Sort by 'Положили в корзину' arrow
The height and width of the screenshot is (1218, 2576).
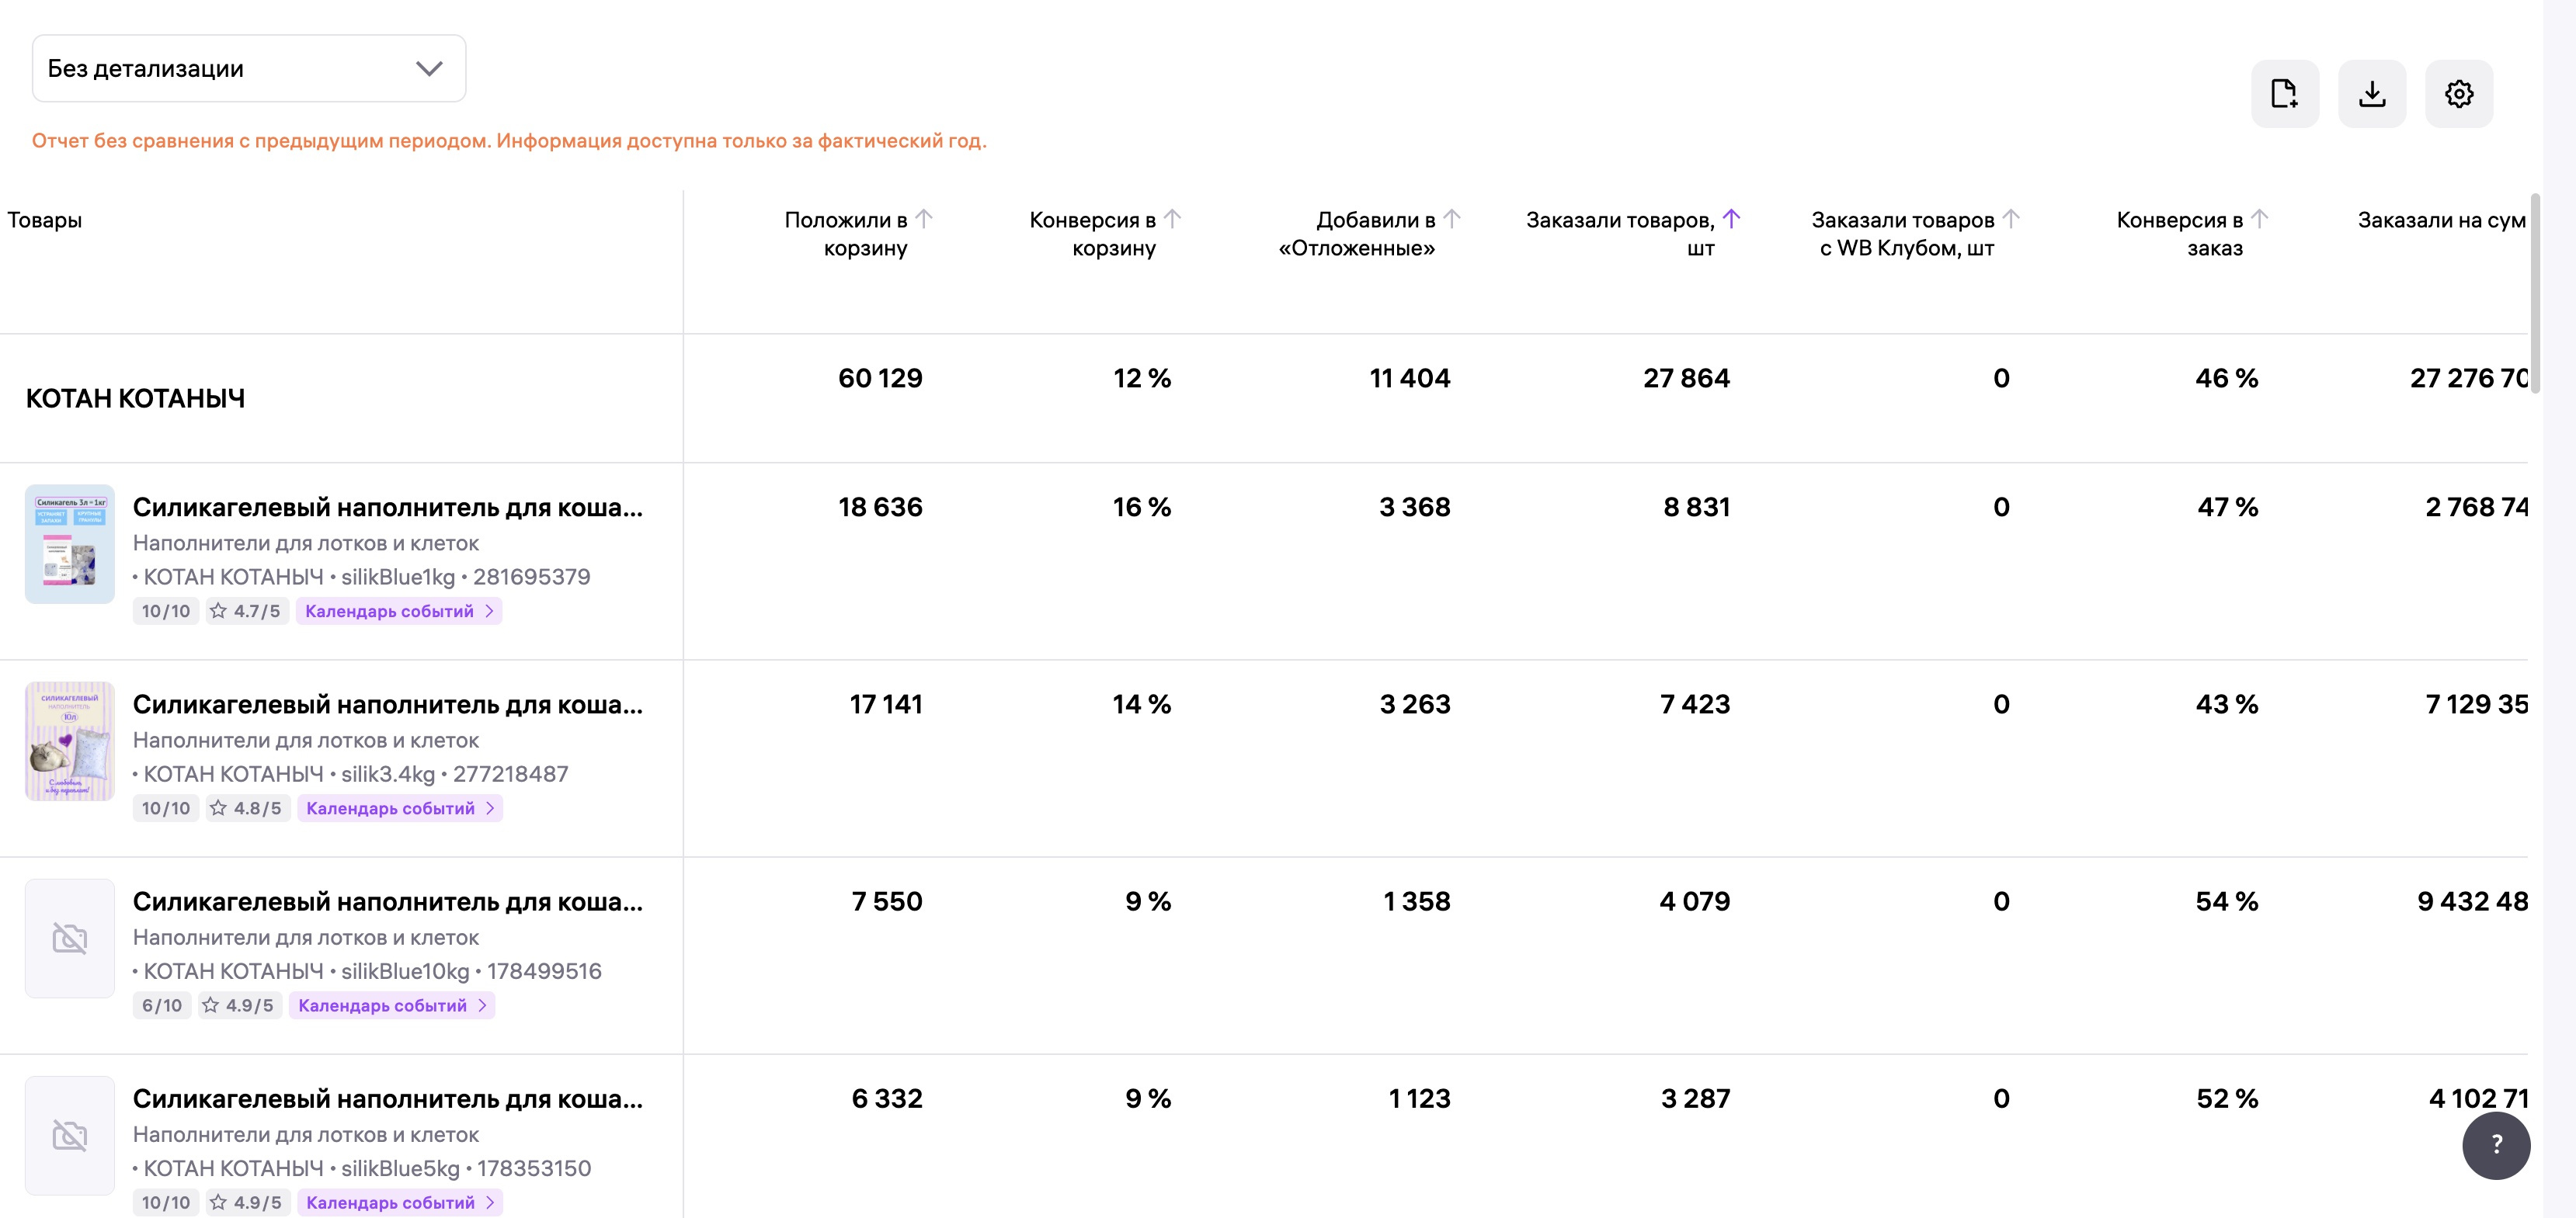coord(924,218)
